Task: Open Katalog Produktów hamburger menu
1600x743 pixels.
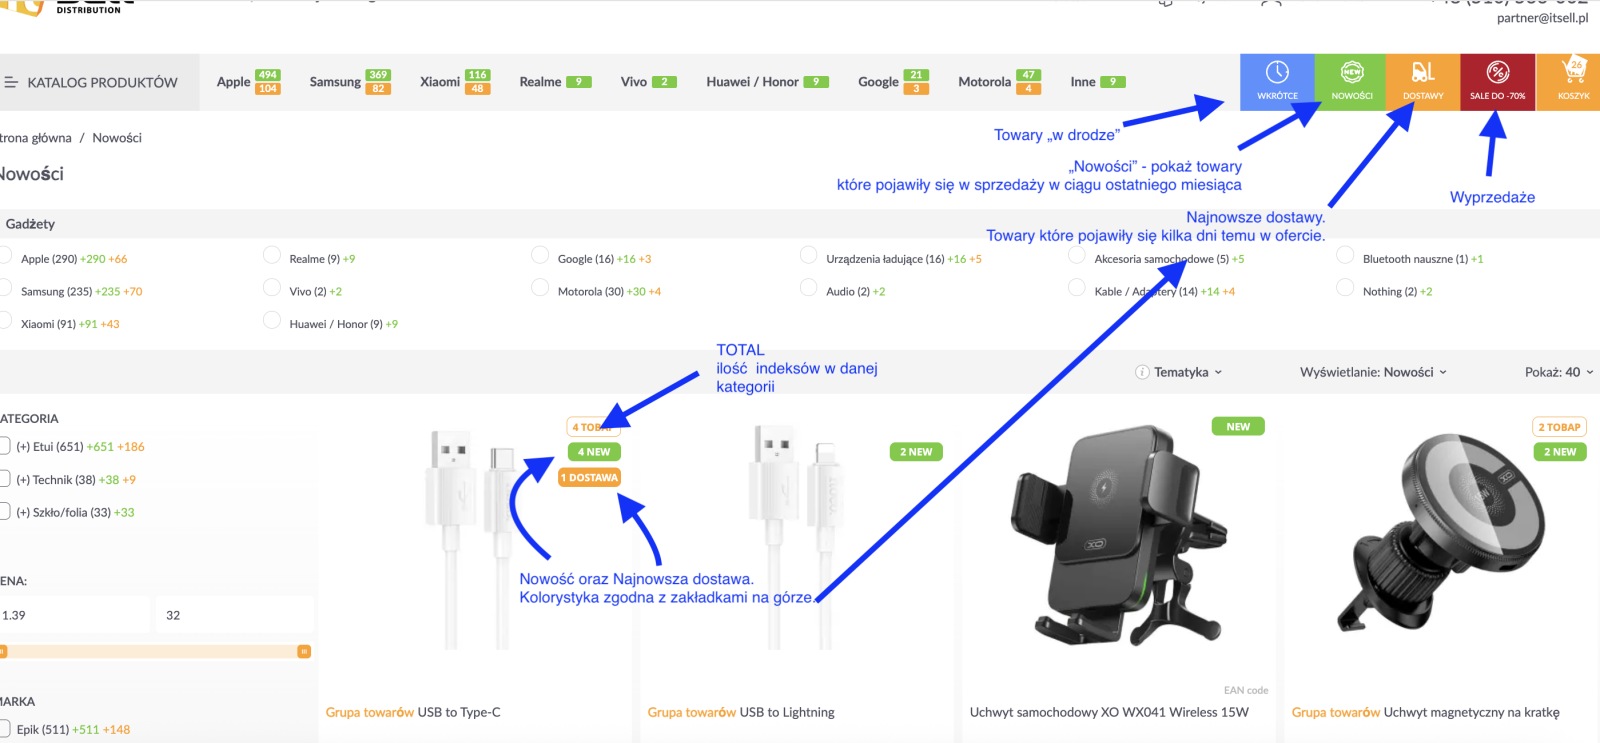Action: pyautogui.click(x=12, y=82)
